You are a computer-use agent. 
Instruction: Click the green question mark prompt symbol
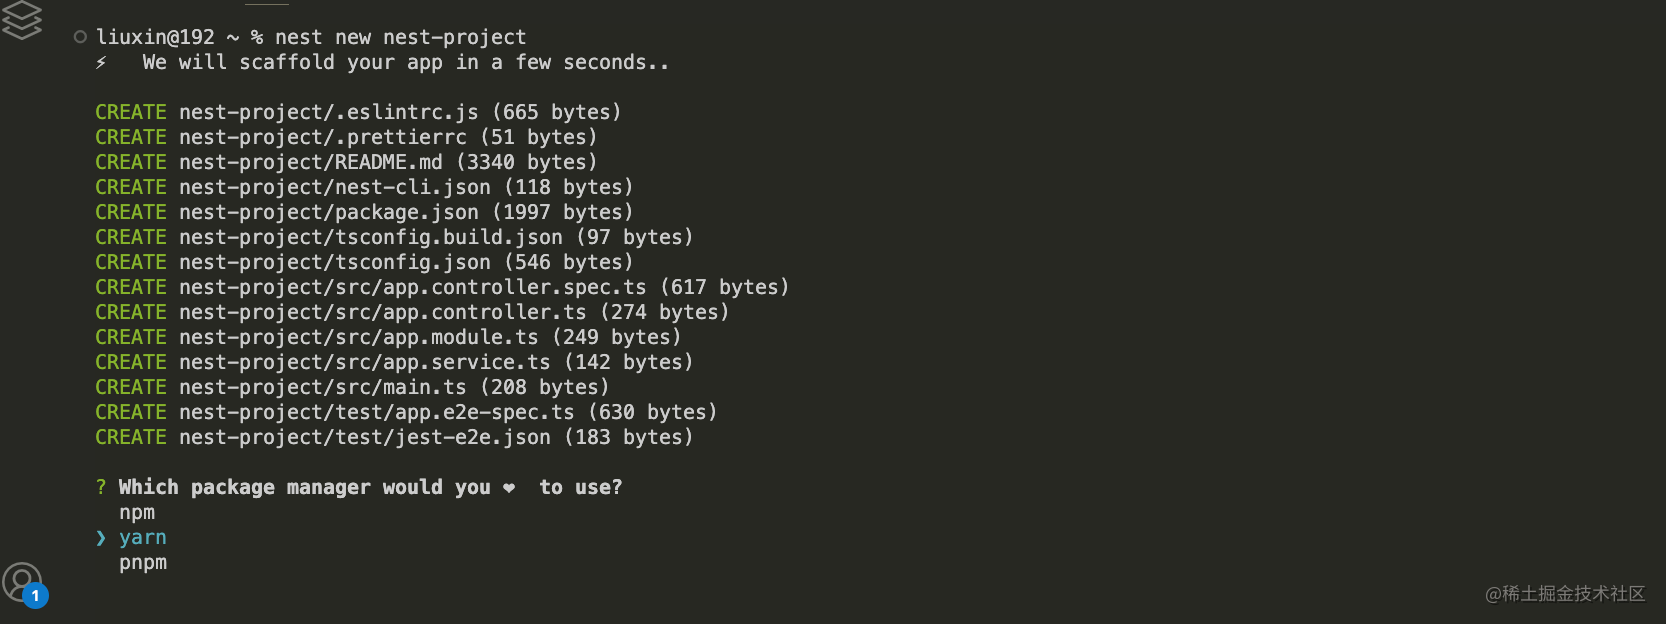(101, 487)
